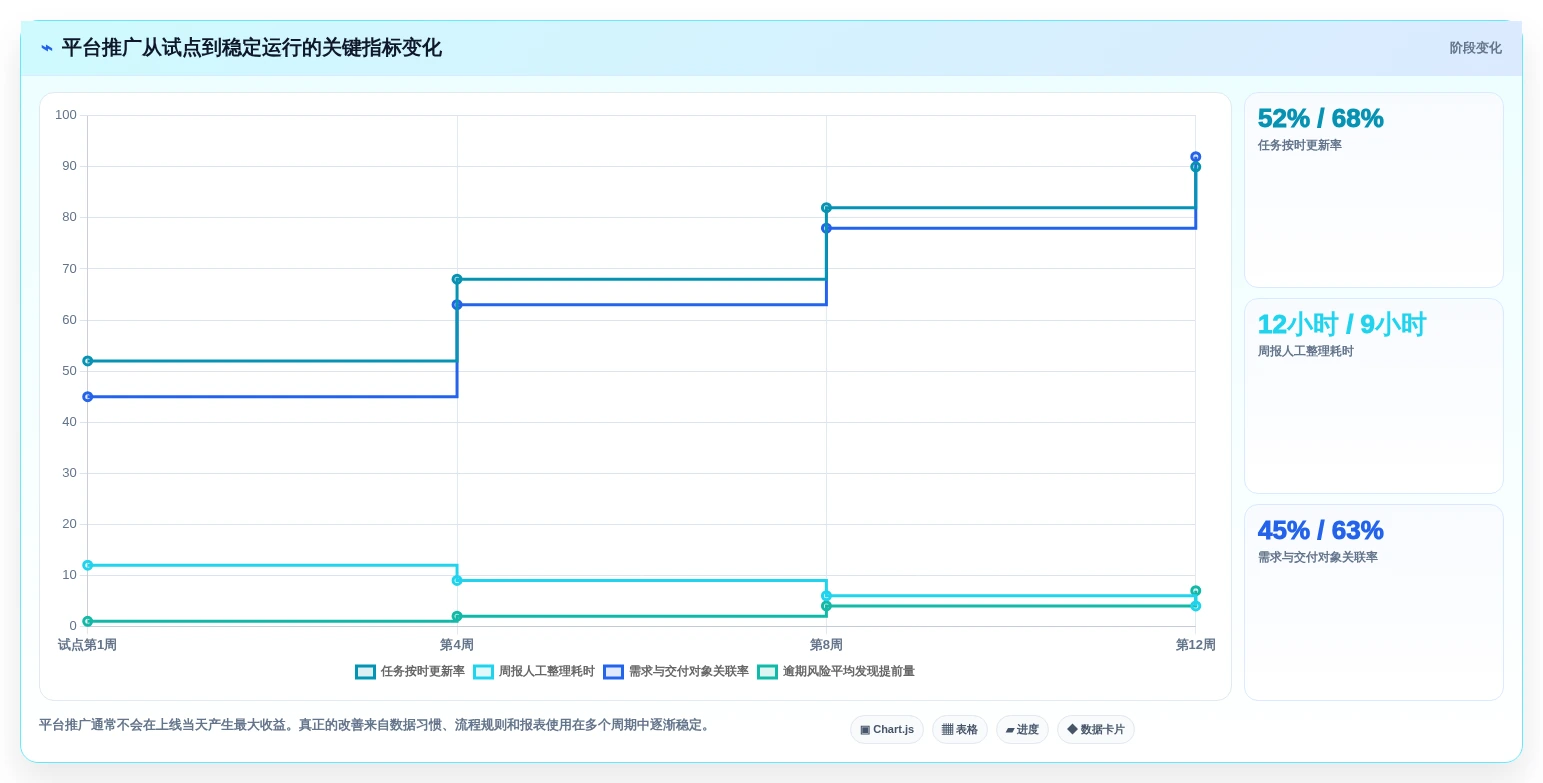The image size is (1543, 783).
Task: Click the 需求与交付对象关联率 point at 第12周 (92)
Action: (1195, 157)
